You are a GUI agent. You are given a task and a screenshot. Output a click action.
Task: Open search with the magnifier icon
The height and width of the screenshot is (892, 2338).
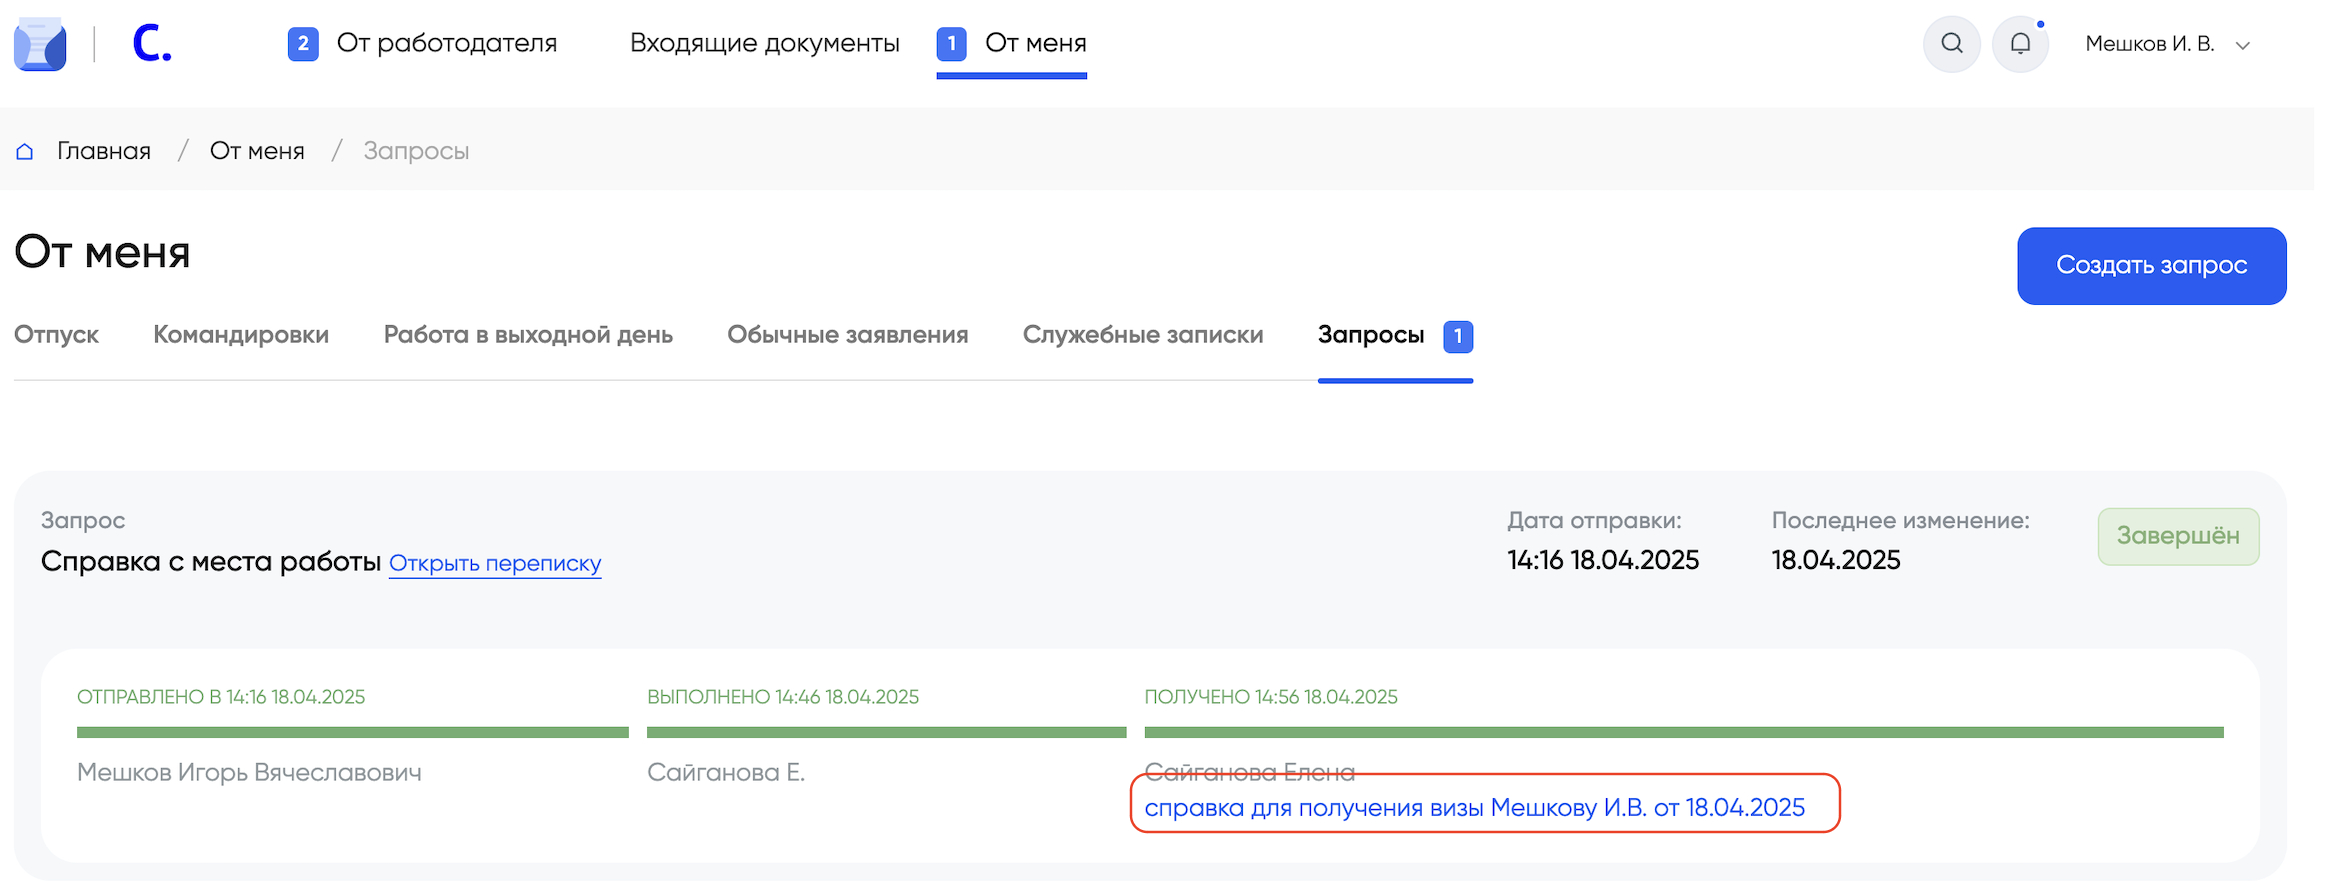pos(1951,44)
